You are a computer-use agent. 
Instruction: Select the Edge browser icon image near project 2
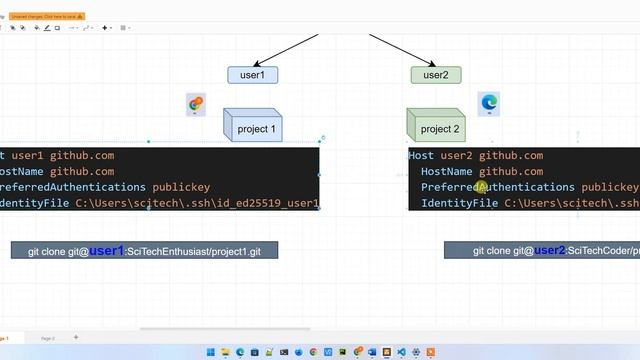[489, 104]
